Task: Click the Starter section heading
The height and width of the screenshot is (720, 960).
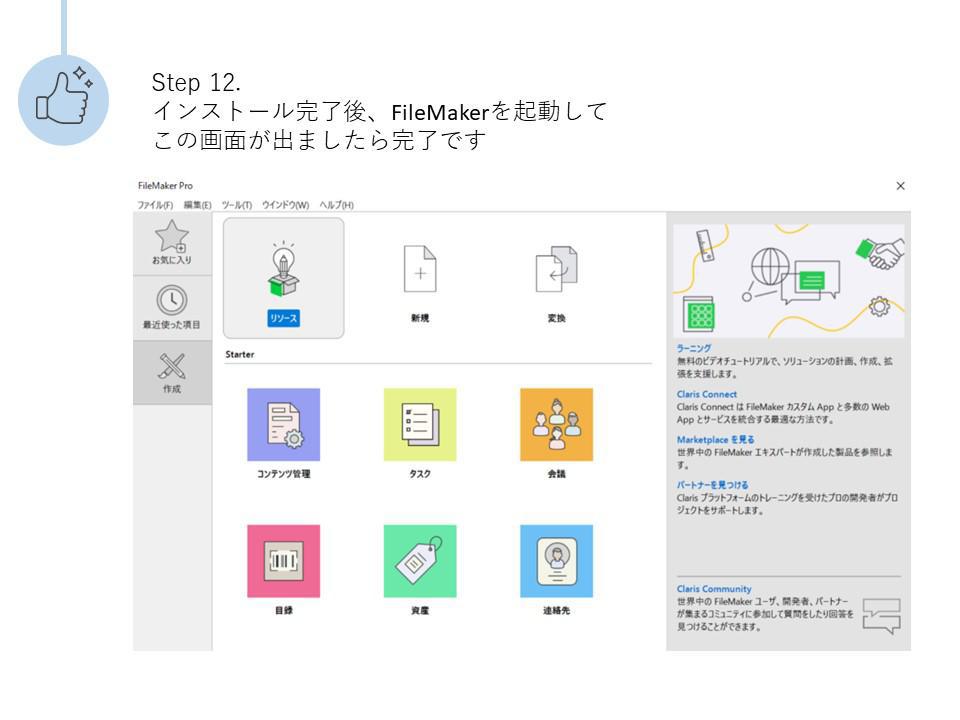Action: pyautogui.click(x=239, y=354)
